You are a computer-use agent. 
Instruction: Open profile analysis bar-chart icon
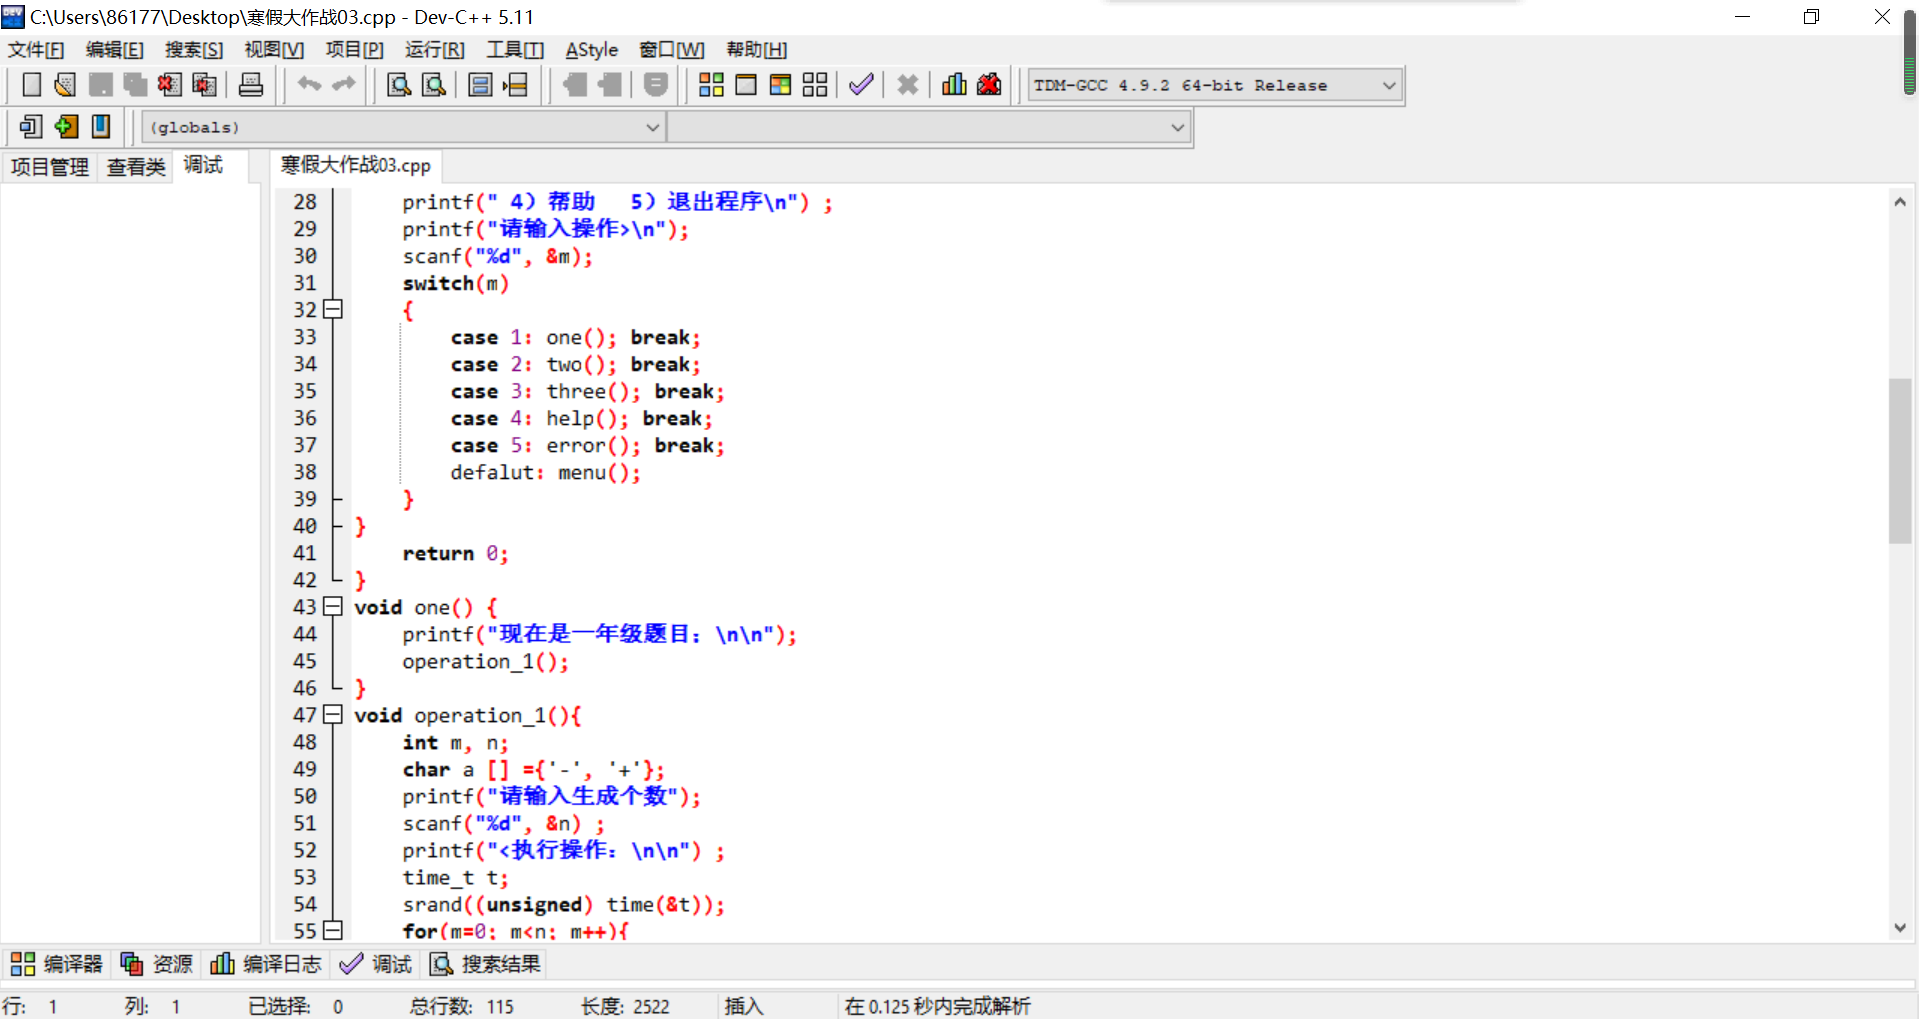point(955,85)
